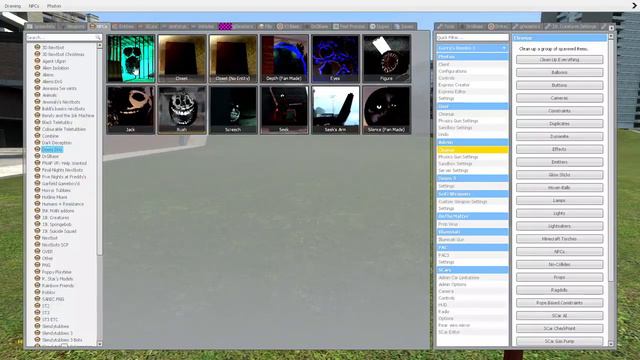The image size is (640, 360).
Task: Click the Constraints cleanup button
Action: 559,111
